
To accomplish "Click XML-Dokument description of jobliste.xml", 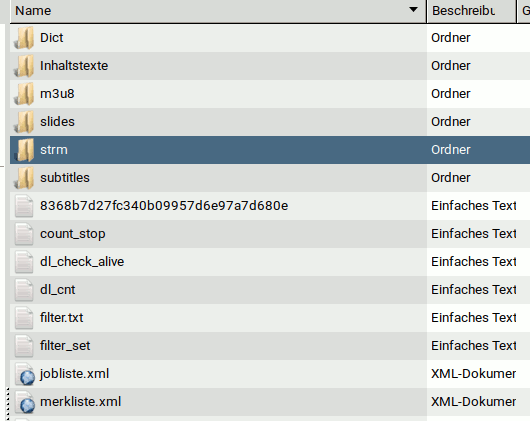I will tap(473, 374).
